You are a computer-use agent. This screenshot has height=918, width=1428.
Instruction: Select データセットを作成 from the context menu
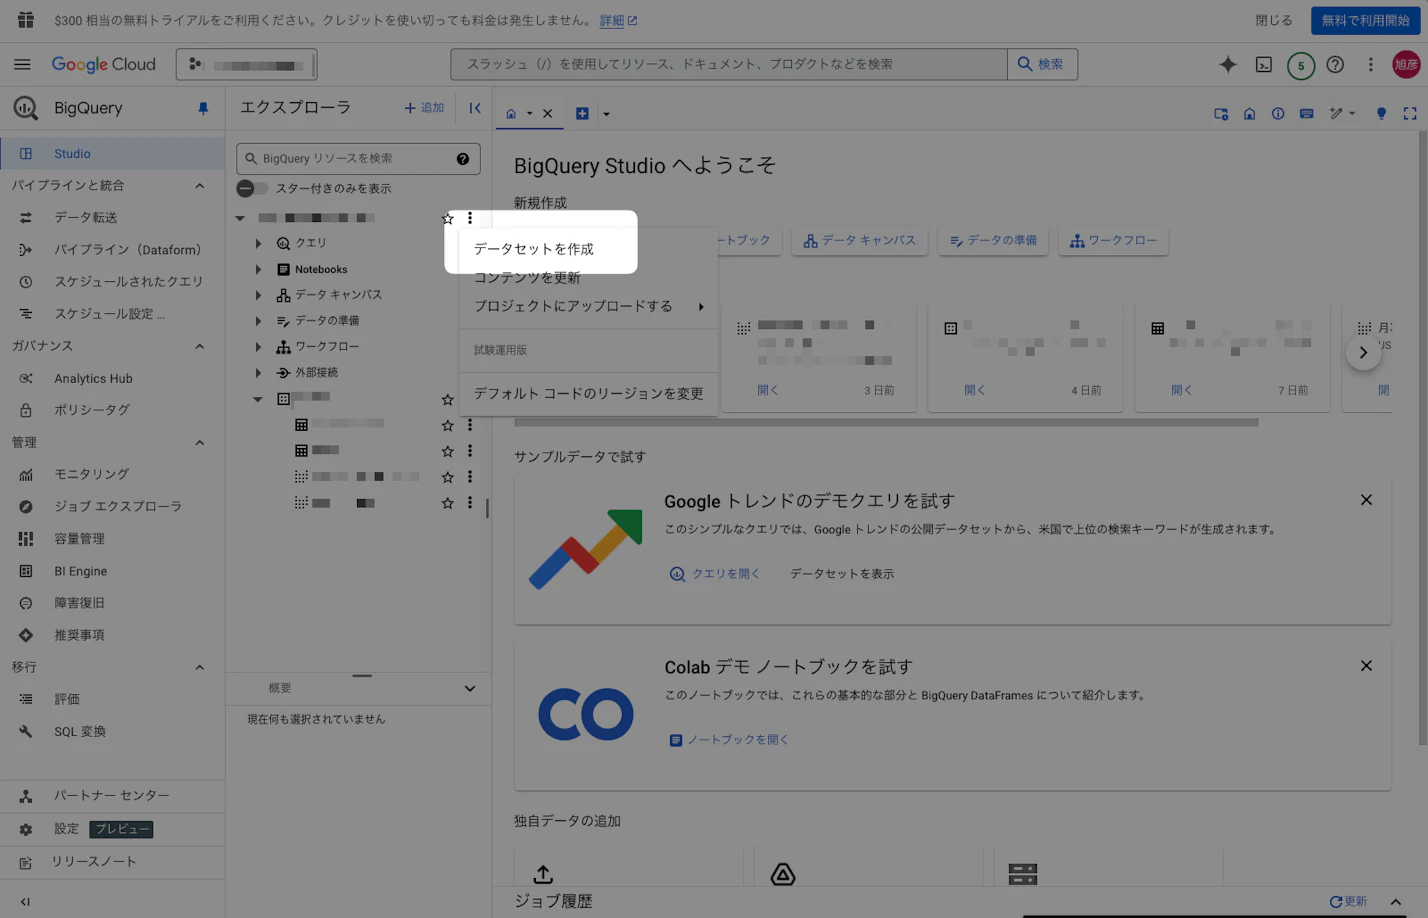coord(534,249)
